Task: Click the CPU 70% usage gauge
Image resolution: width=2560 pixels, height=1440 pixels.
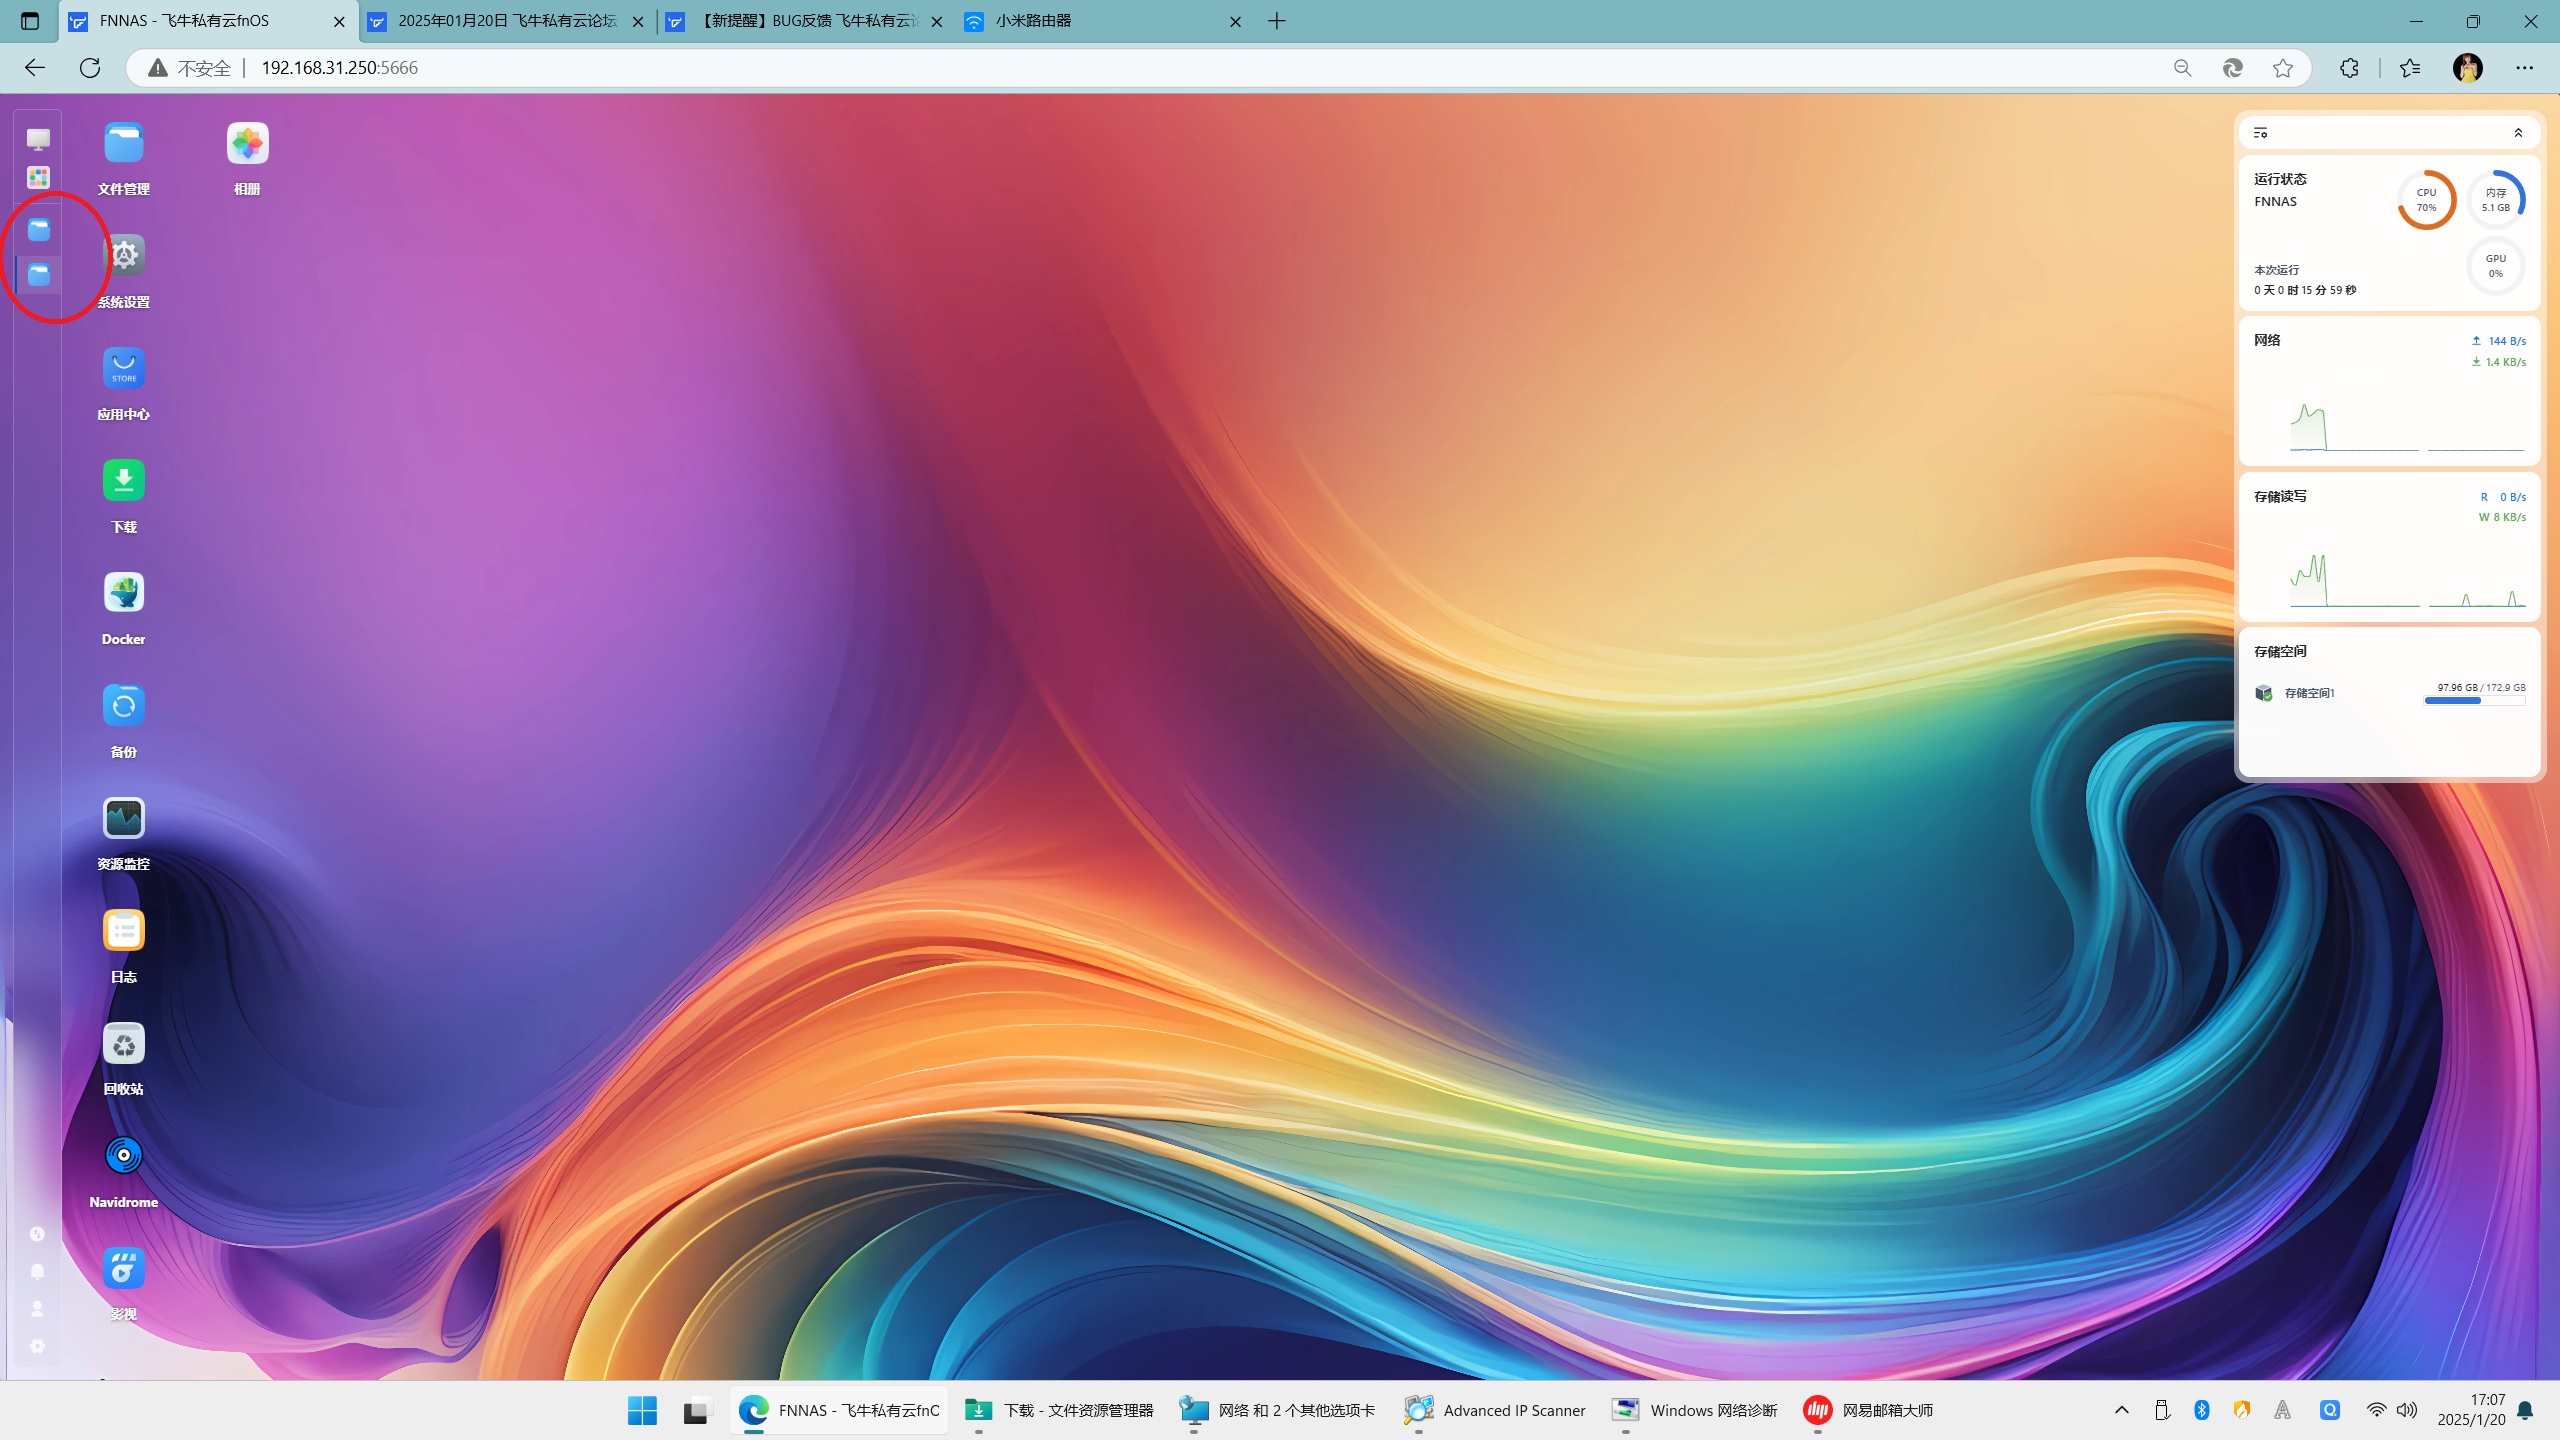Action: click(x=2426, y=200)
